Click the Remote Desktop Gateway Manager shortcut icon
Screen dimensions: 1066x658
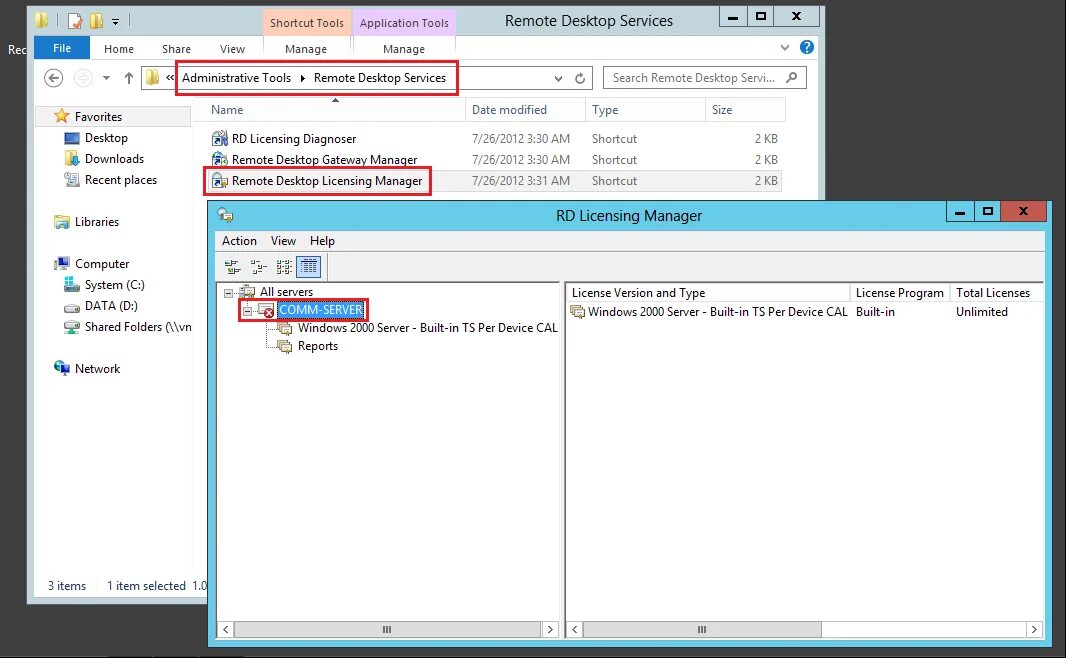(x=220, y=160)
